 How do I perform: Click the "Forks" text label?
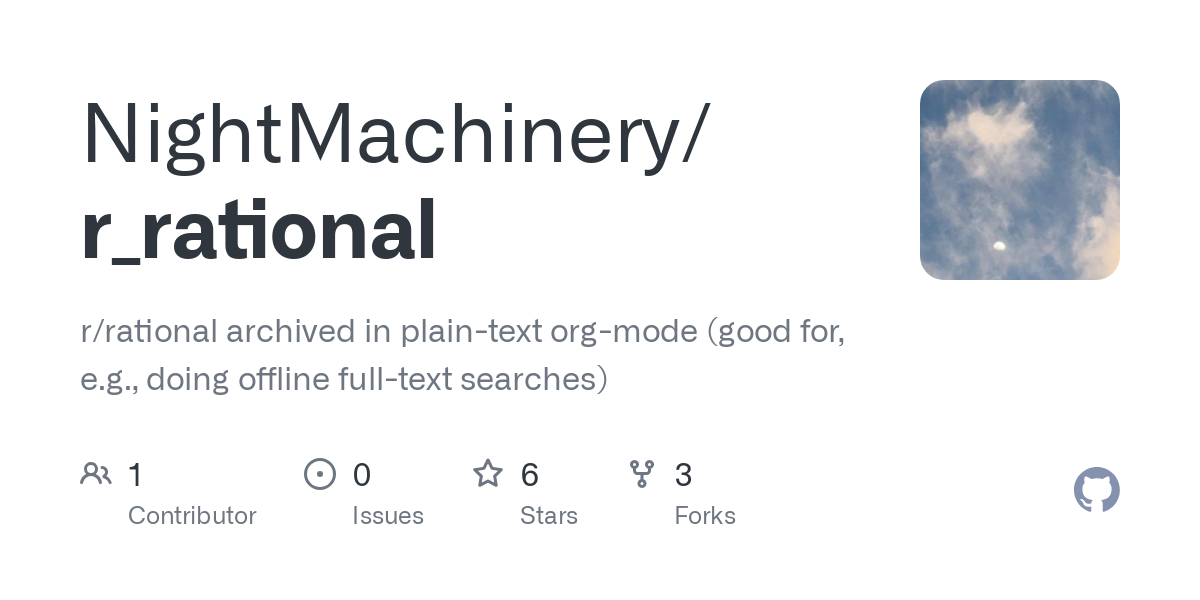coord(705,516)
